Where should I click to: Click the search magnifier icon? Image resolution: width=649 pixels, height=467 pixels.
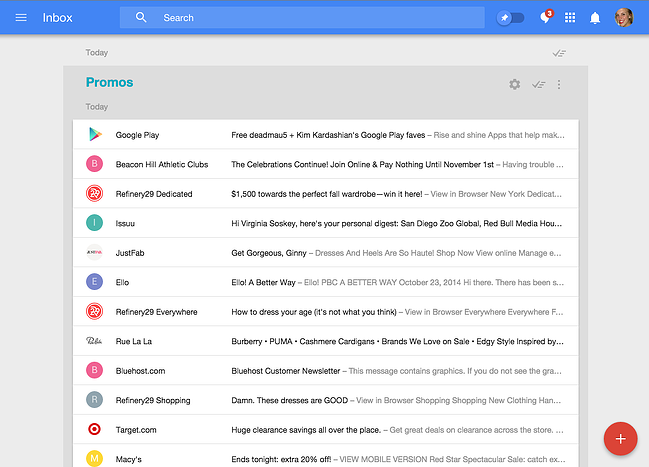tap(141, 17)
